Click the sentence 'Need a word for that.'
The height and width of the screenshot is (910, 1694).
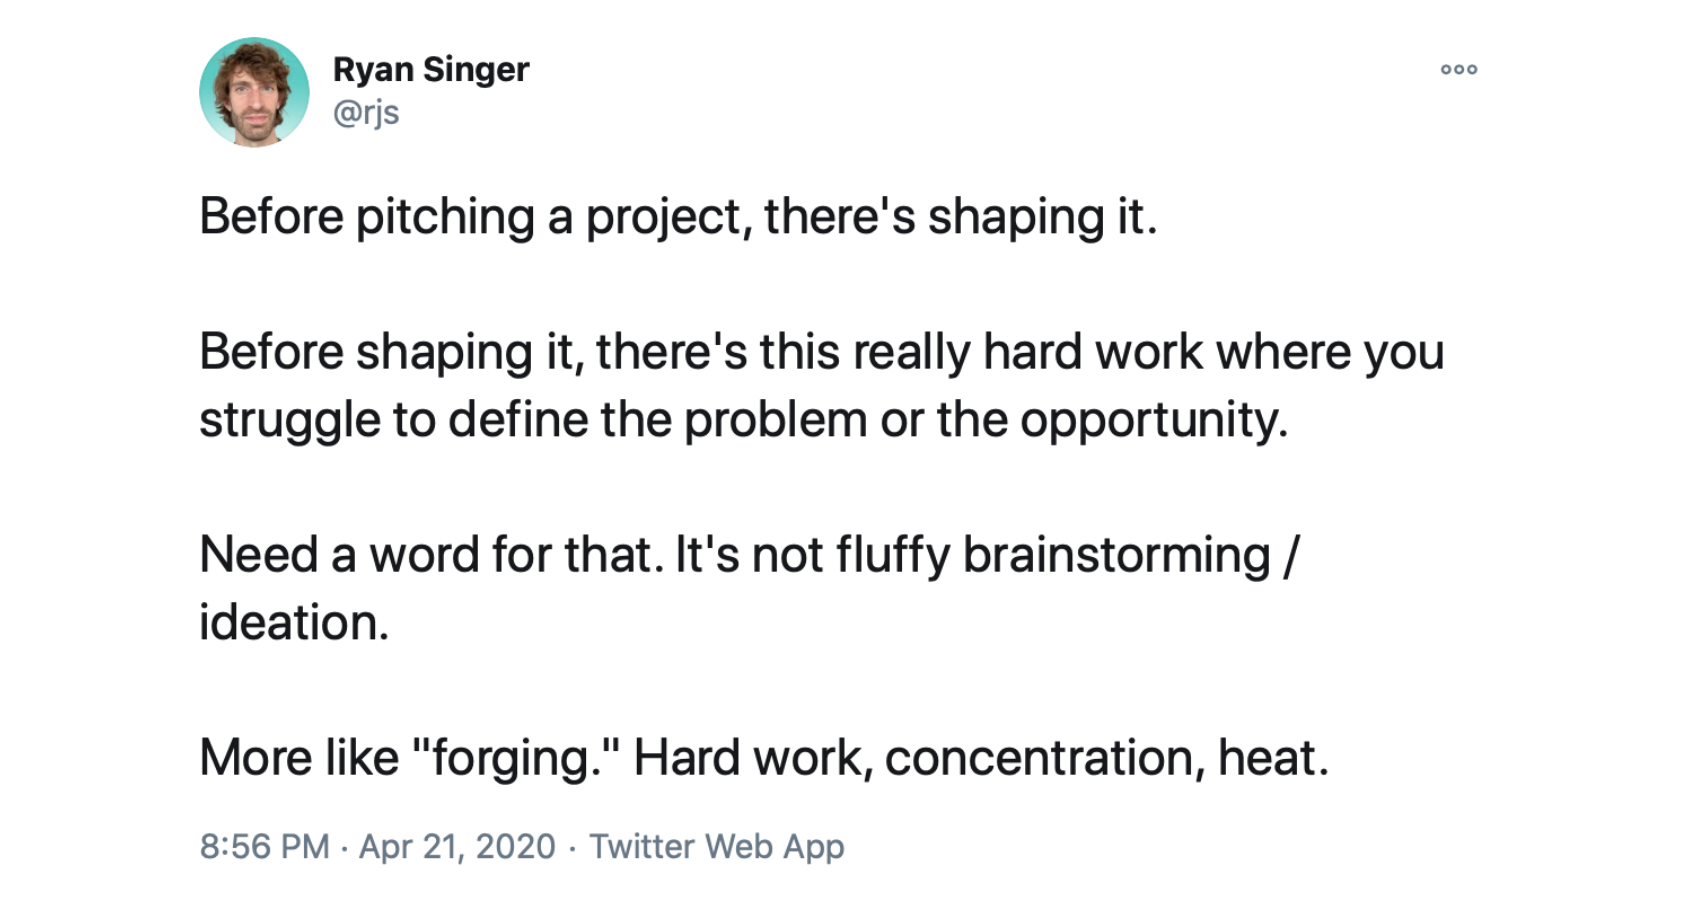coord(431,554)
